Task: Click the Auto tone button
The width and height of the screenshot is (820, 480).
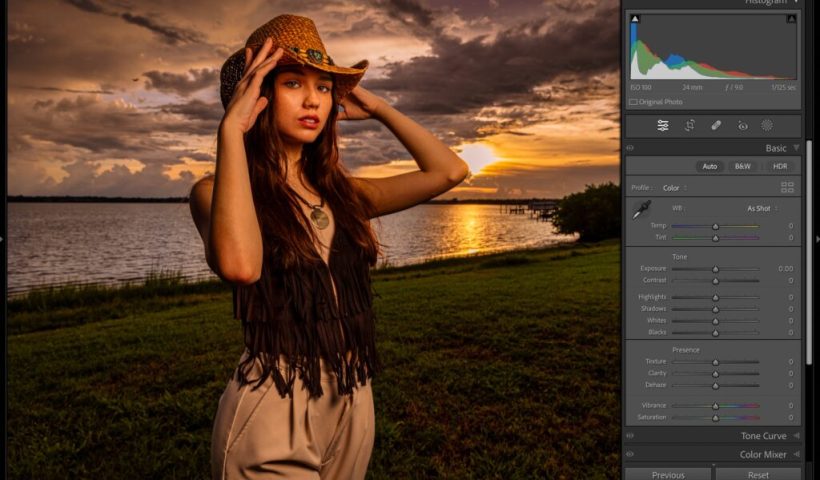Action: tap(709, 166)
